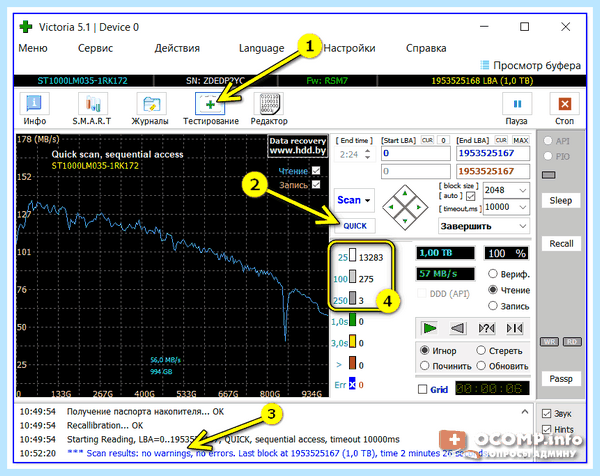Image resolution: width=600 pixels, height=476 pixels.
Task: Select the Обновить error action
Action: [481, 366]
